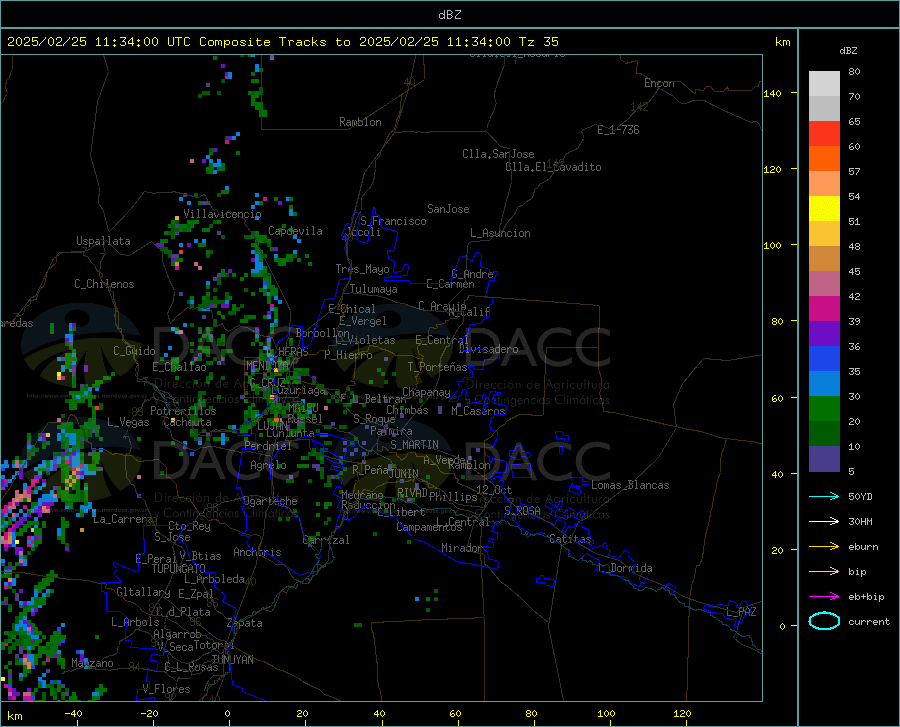The image size is (900, 727).
Task: Click the 'V_Flores' map label
Action: (166, 689)
